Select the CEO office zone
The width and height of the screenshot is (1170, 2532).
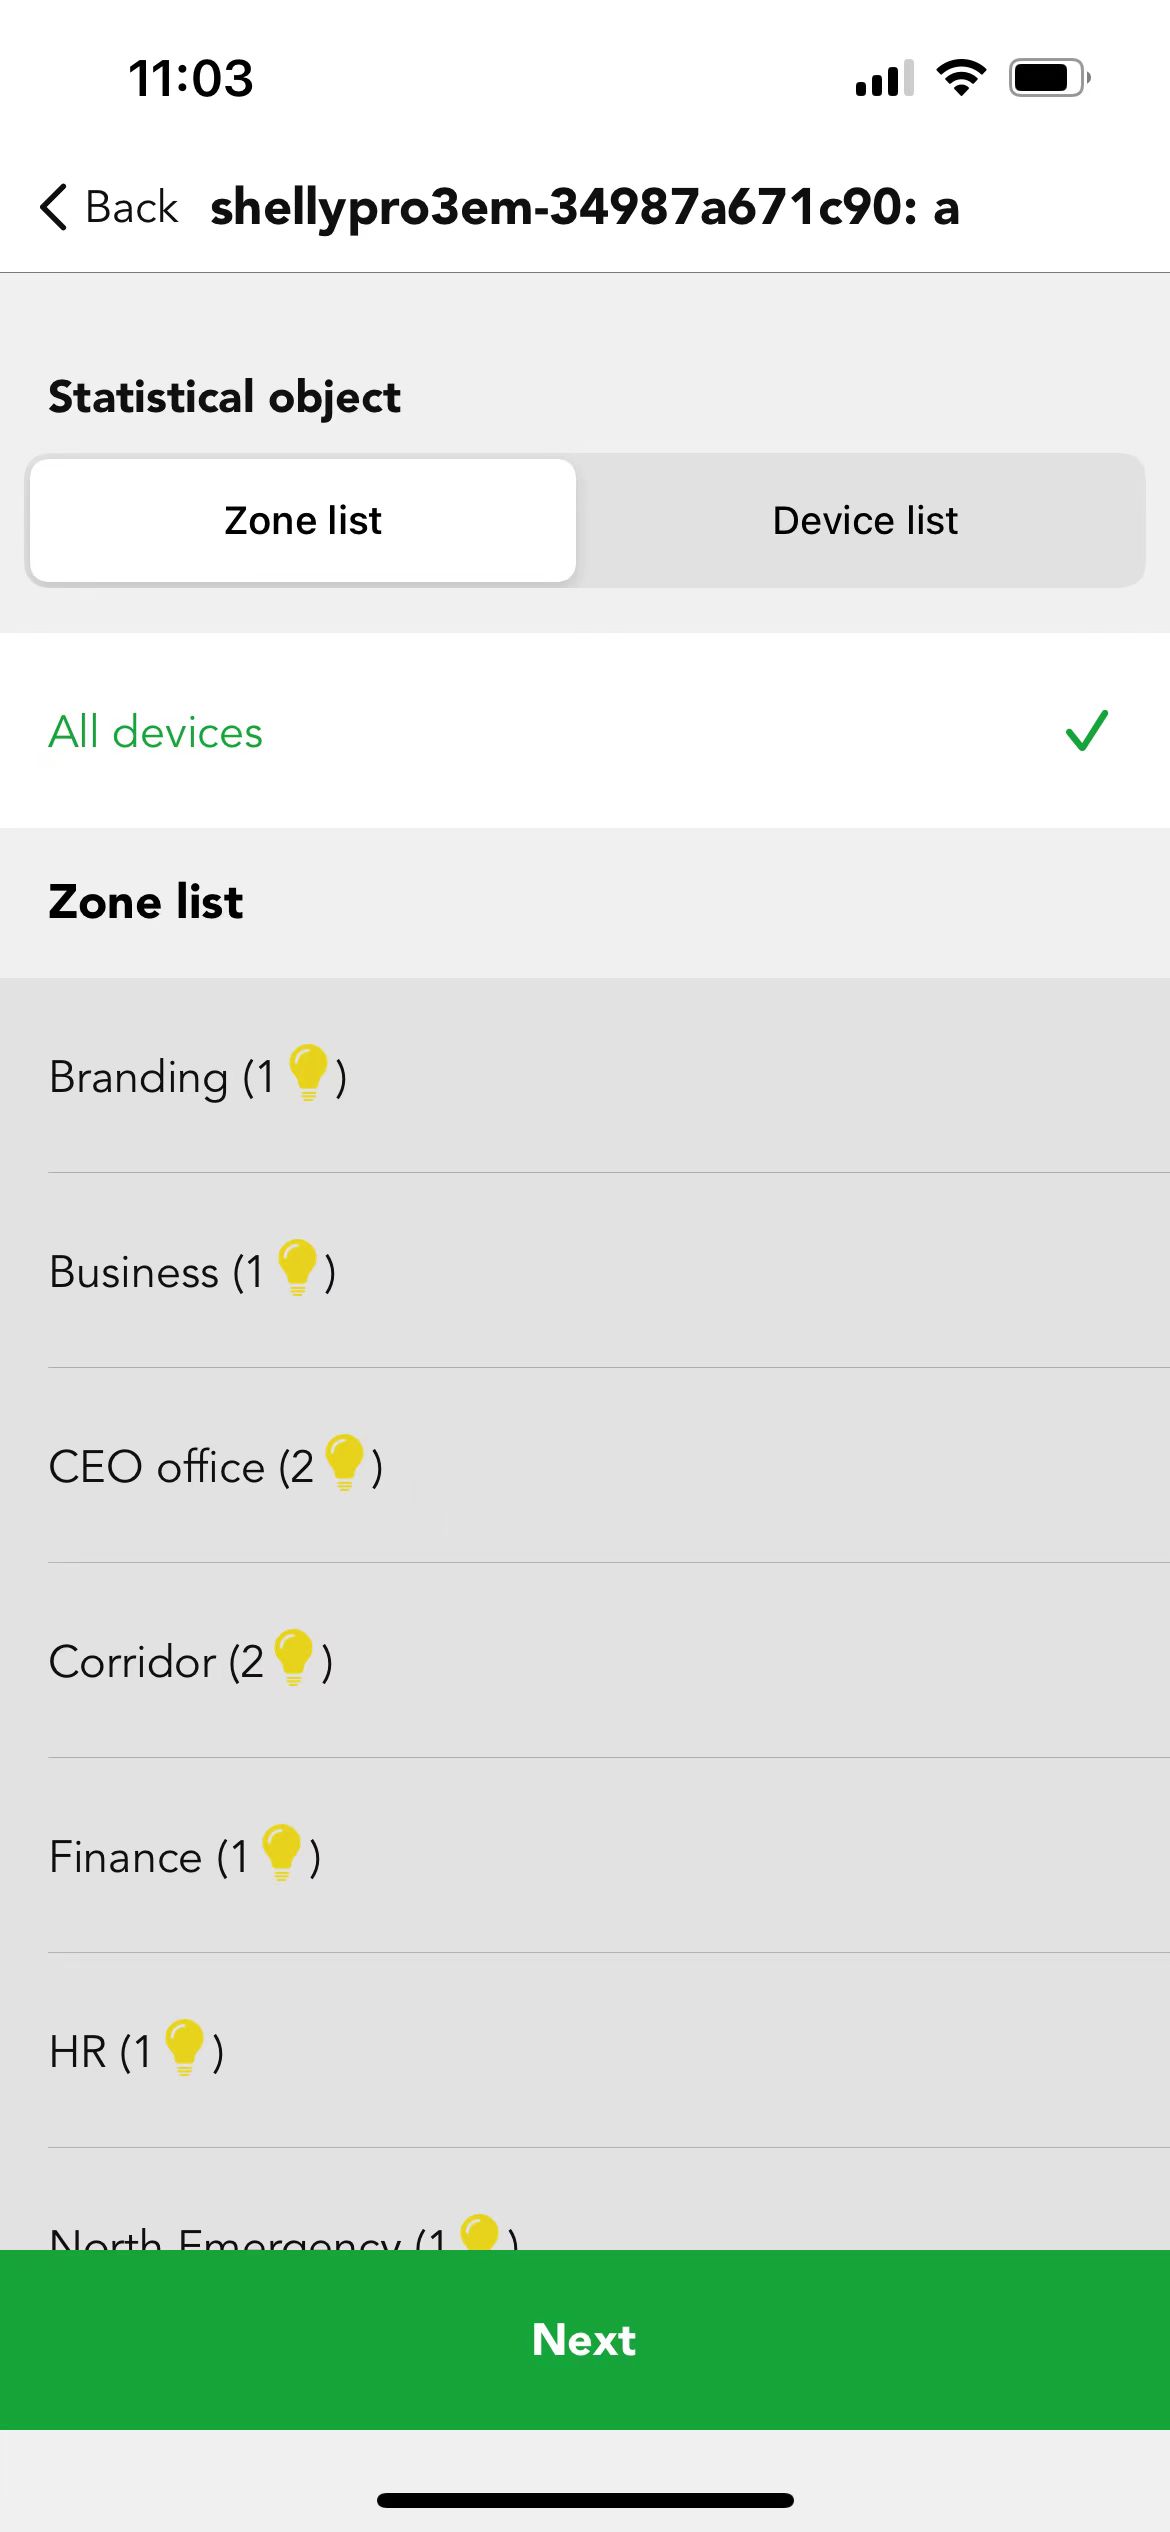[x=585, y=1465]
